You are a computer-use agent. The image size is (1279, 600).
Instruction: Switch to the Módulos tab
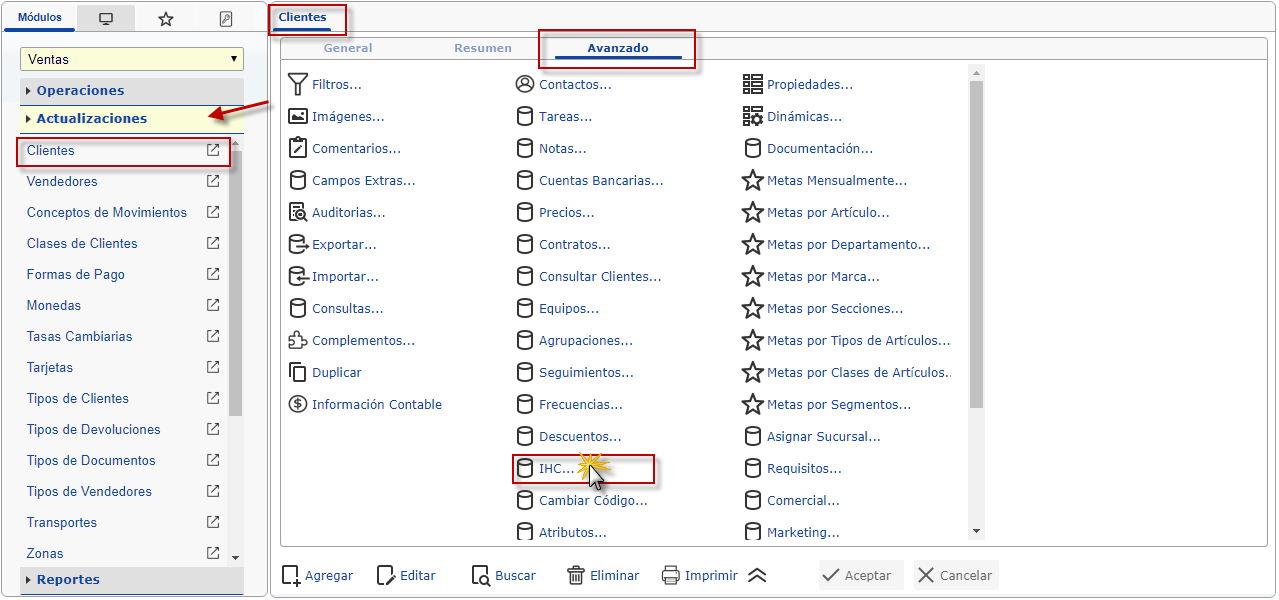[40, 18]
